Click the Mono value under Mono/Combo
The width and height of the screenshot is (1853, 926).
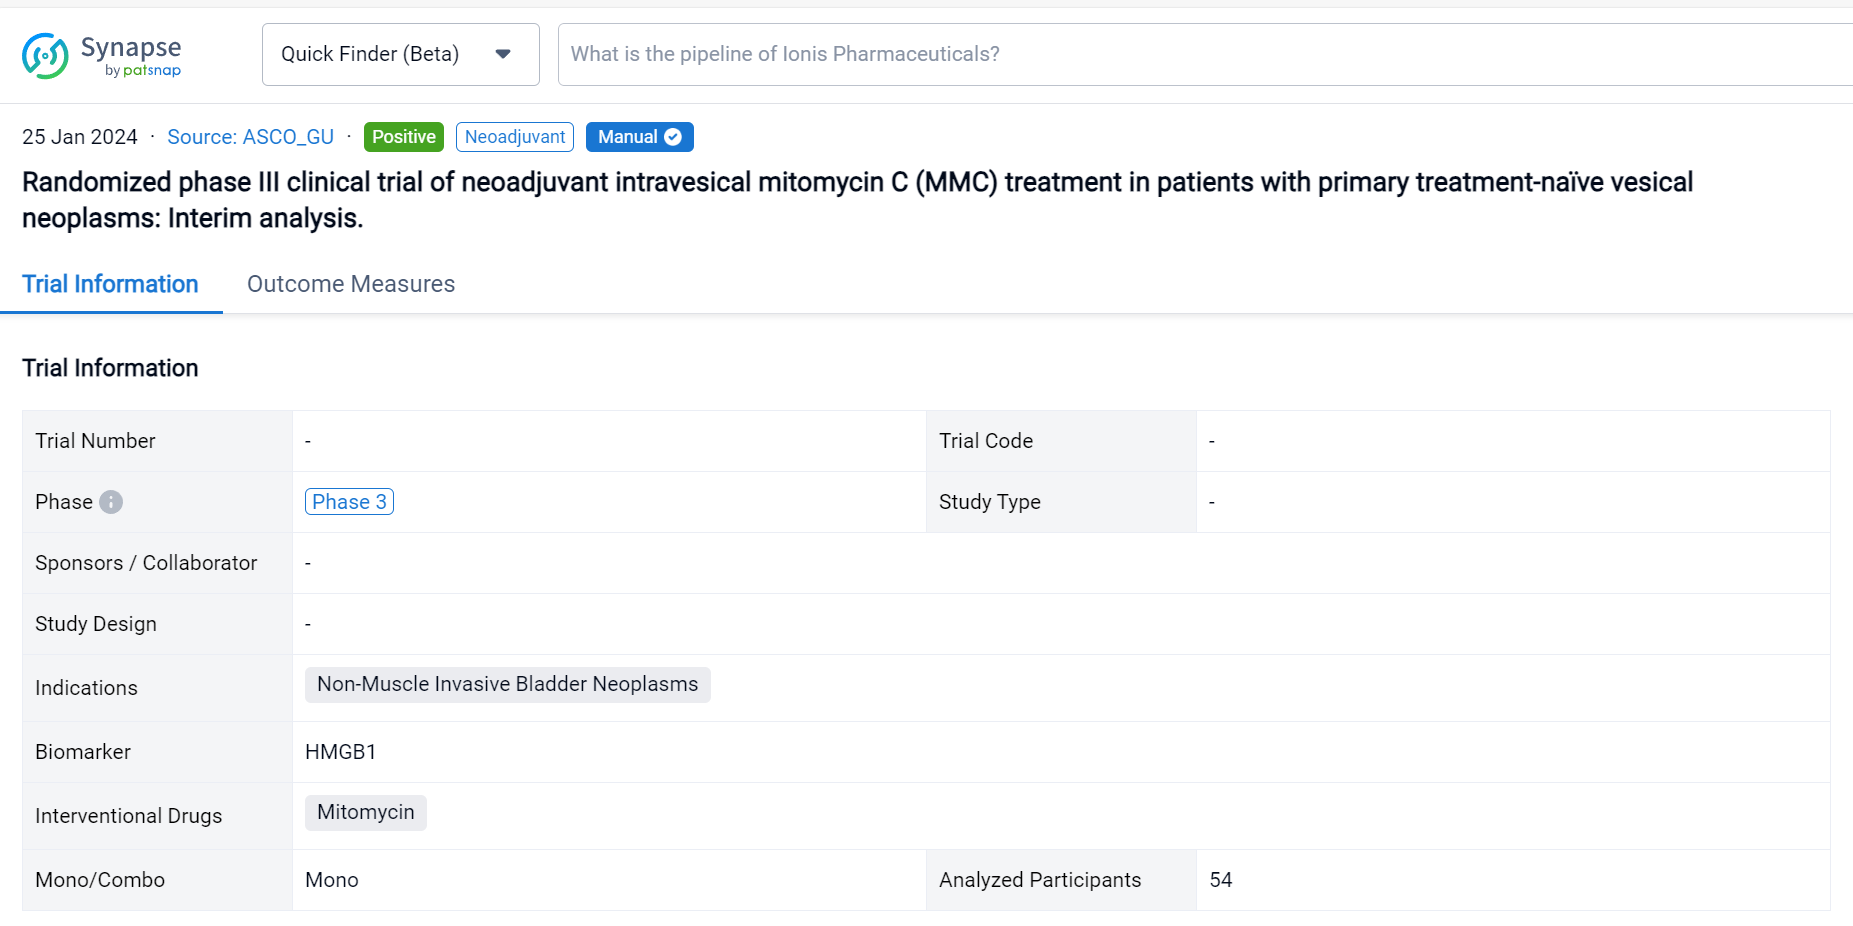point(331,880)
